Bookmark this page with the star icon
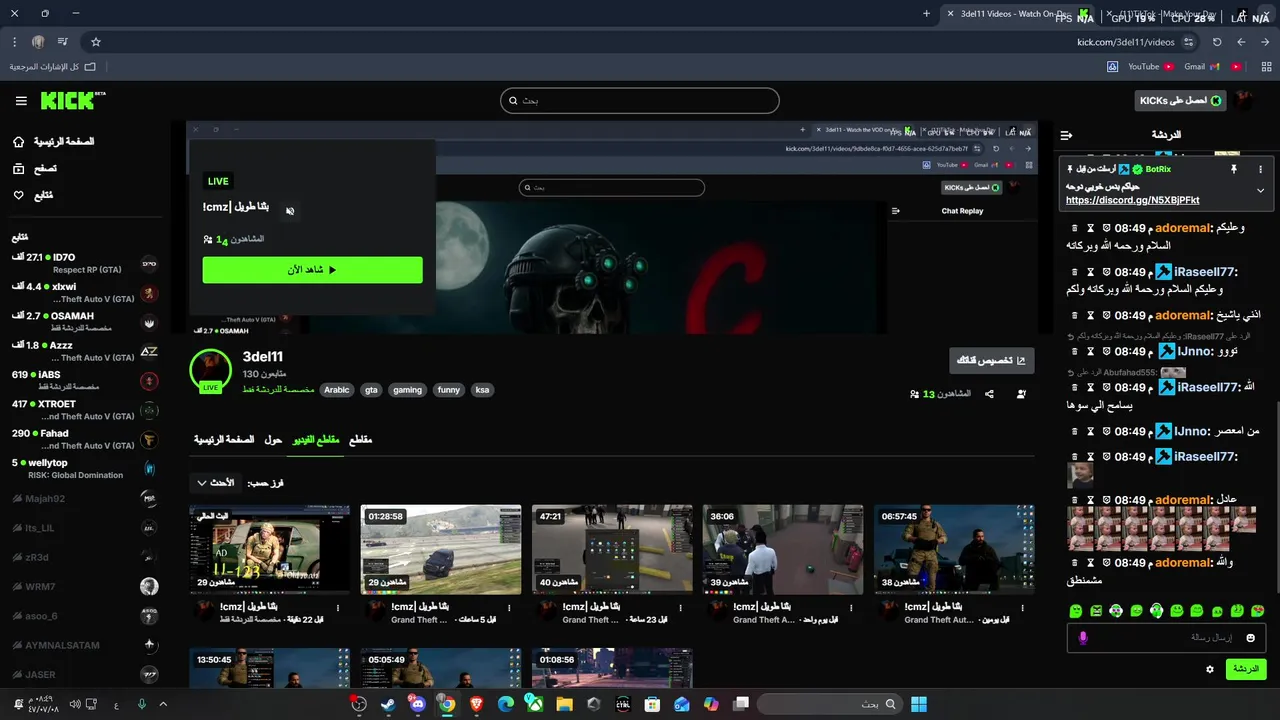The width and height of the screenshot is (1280, 720). click(x=96, y=42)
